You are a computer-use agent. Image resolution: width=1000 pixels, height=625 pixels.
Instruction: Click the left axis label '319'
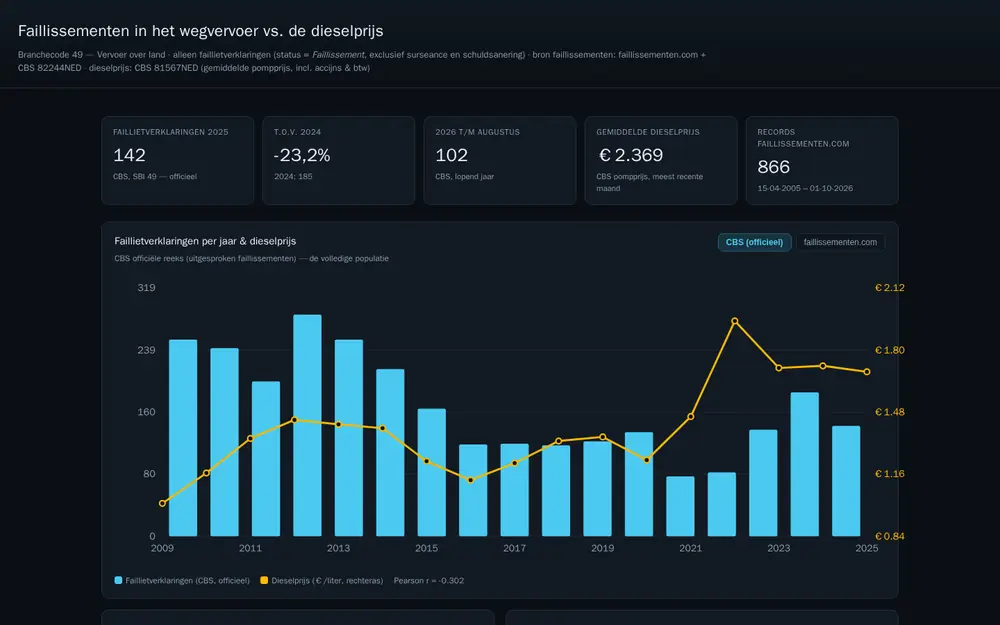point(147,288)
